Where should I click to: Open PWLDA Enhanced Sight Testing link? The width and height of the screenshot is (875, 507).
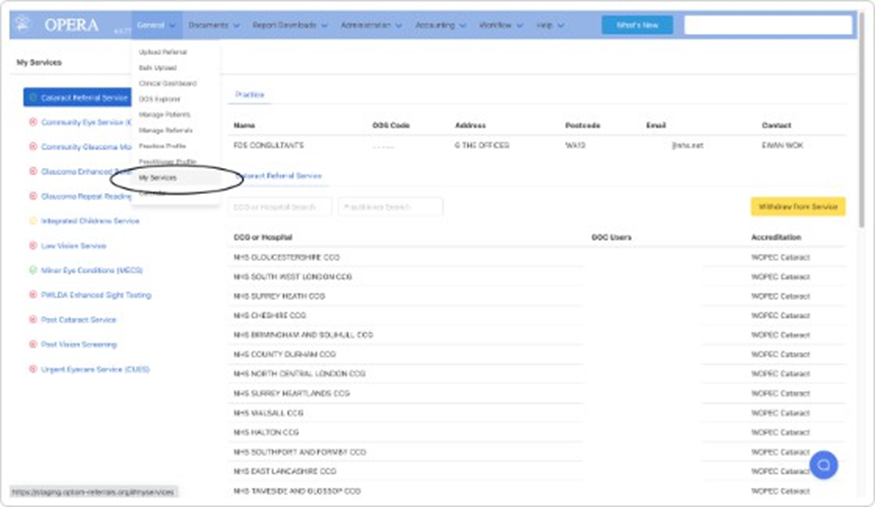[x=96, y=294]
